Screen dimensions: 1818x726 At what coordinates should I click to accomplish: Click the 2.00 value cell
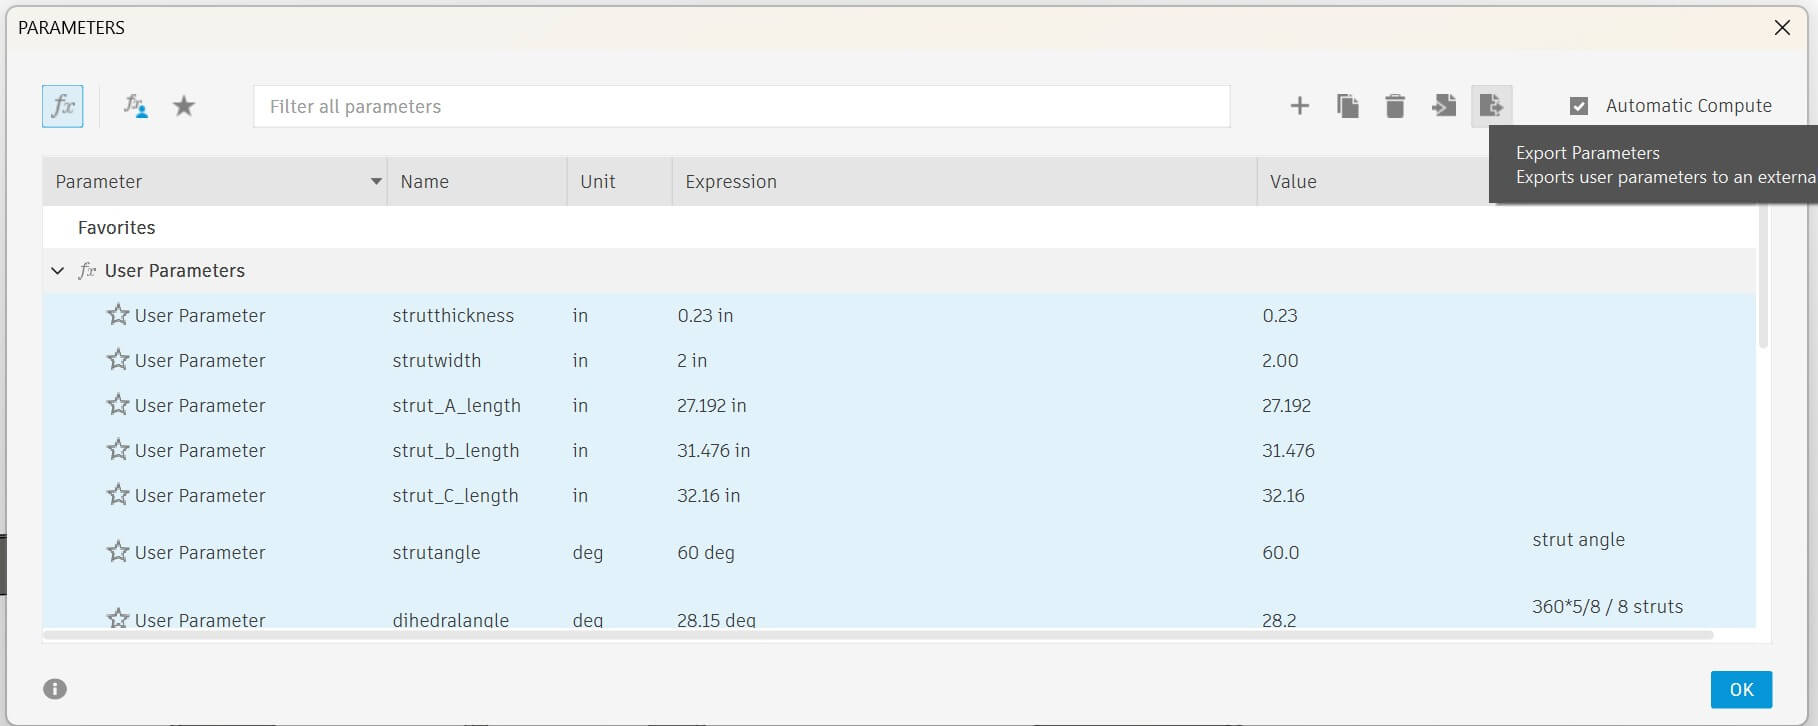tap(1280, 360)
